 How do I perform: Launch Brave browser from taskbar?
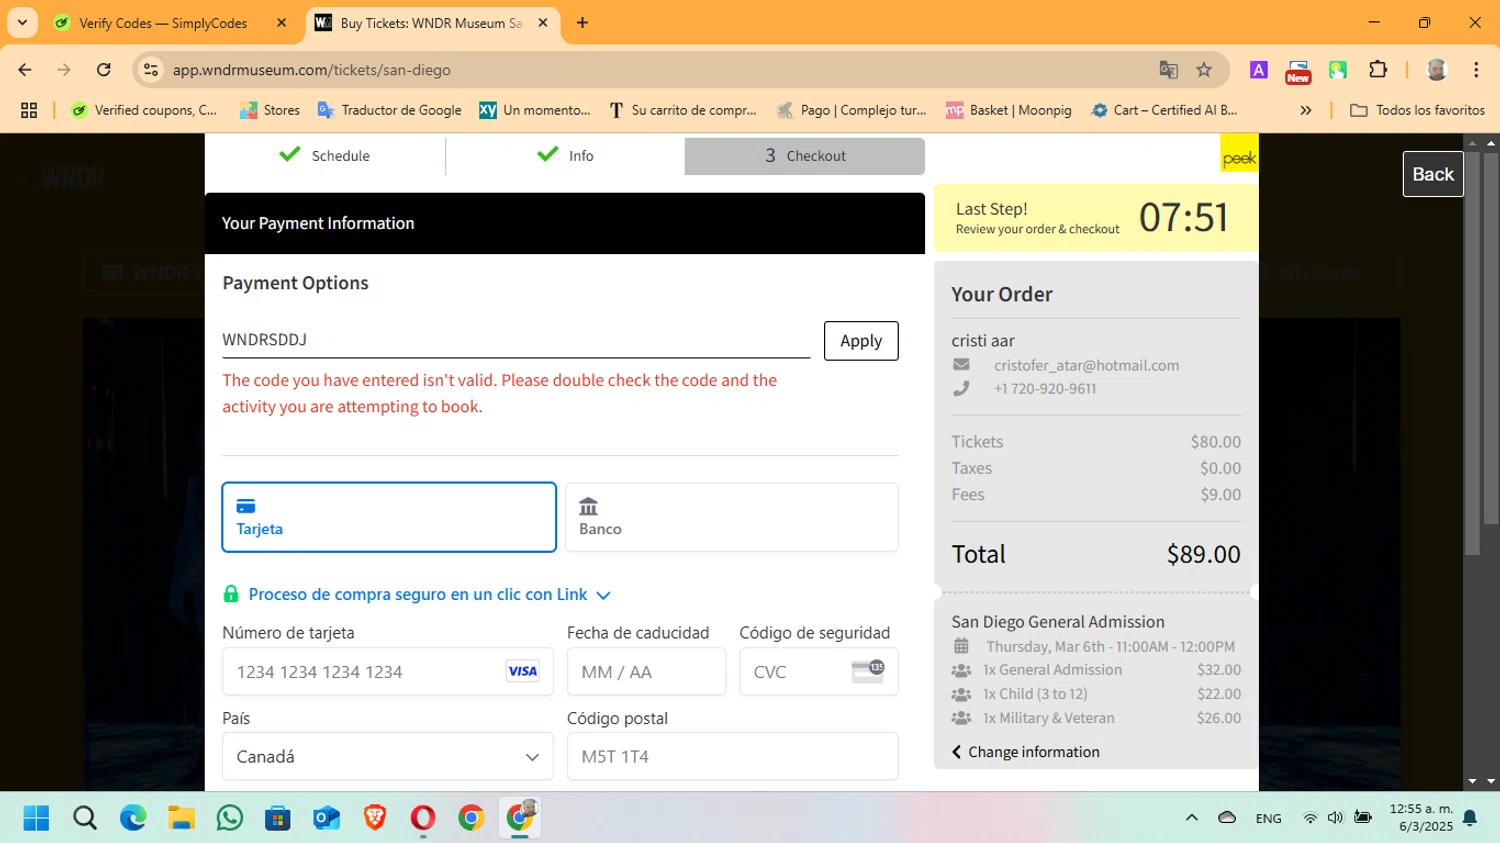(x=374, y=818)
